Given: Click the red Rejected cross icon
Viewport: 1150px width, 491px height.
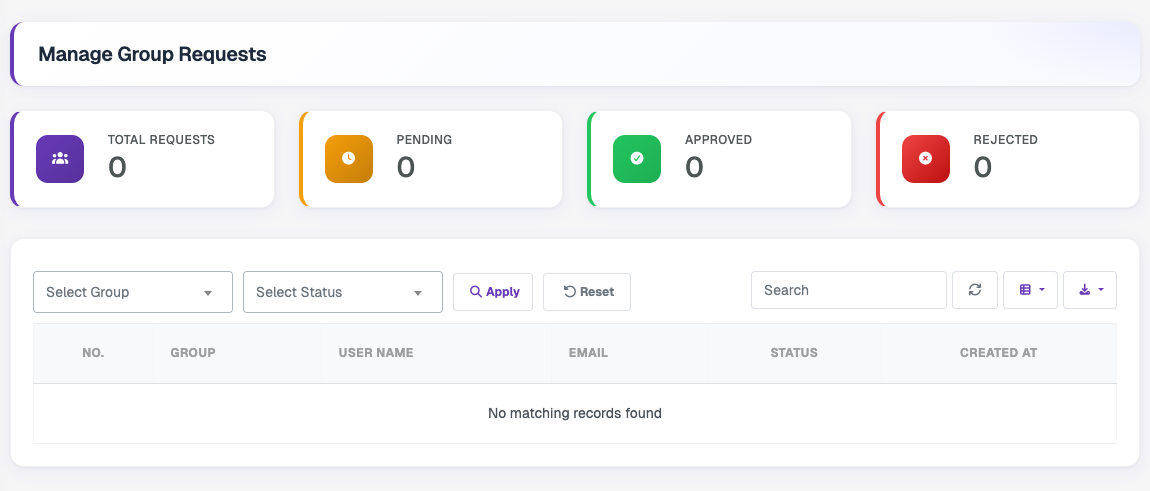Looking at the screenshot, I should tap(926, 159).
